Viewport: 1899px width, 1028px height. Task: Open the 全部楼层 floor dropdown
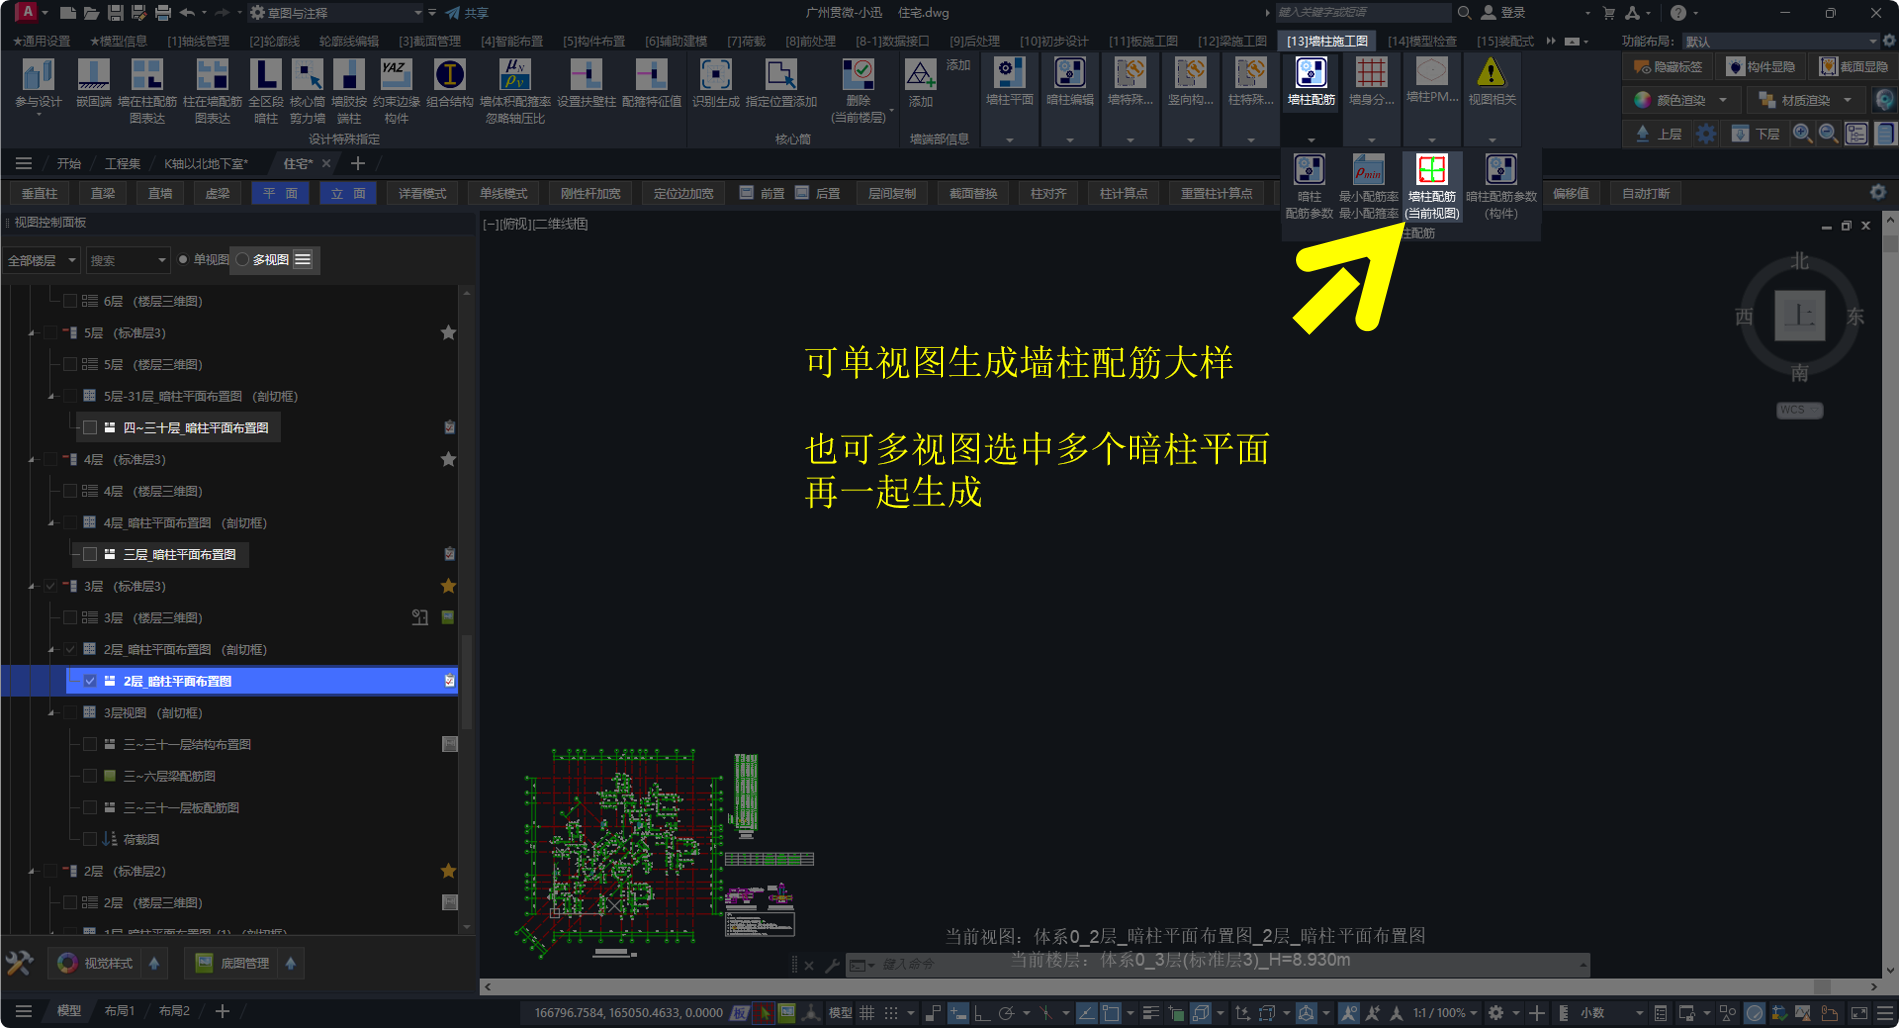click(x=42, y=260)
